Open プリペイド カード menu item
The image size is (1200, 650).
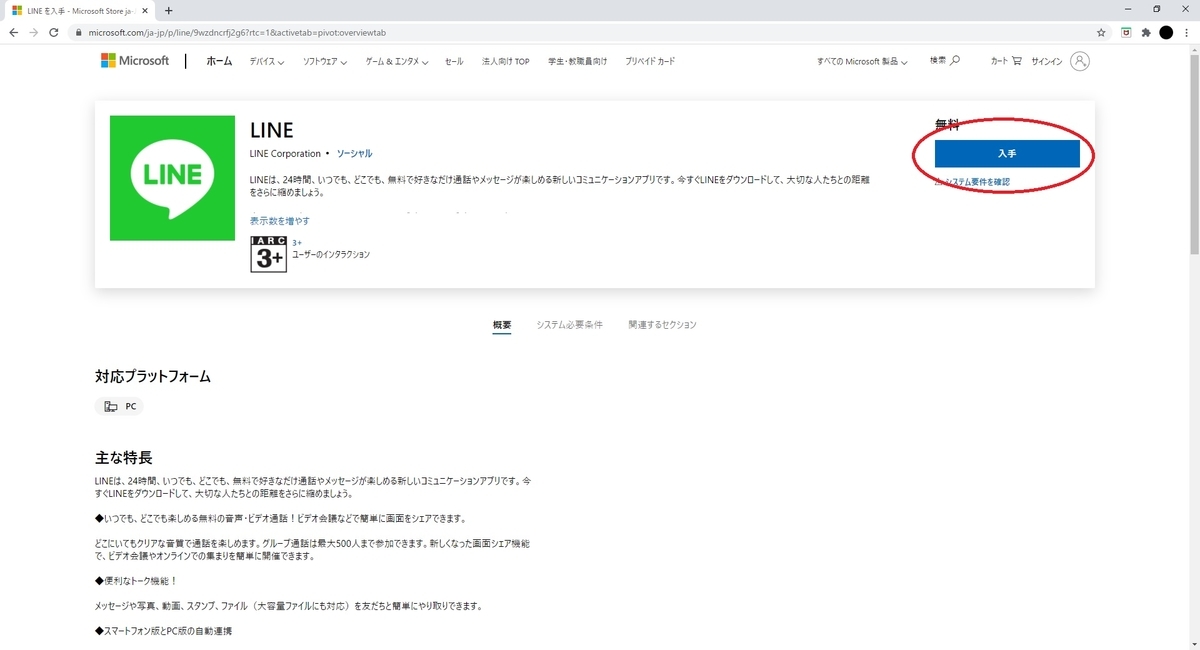tap(650, 61)
